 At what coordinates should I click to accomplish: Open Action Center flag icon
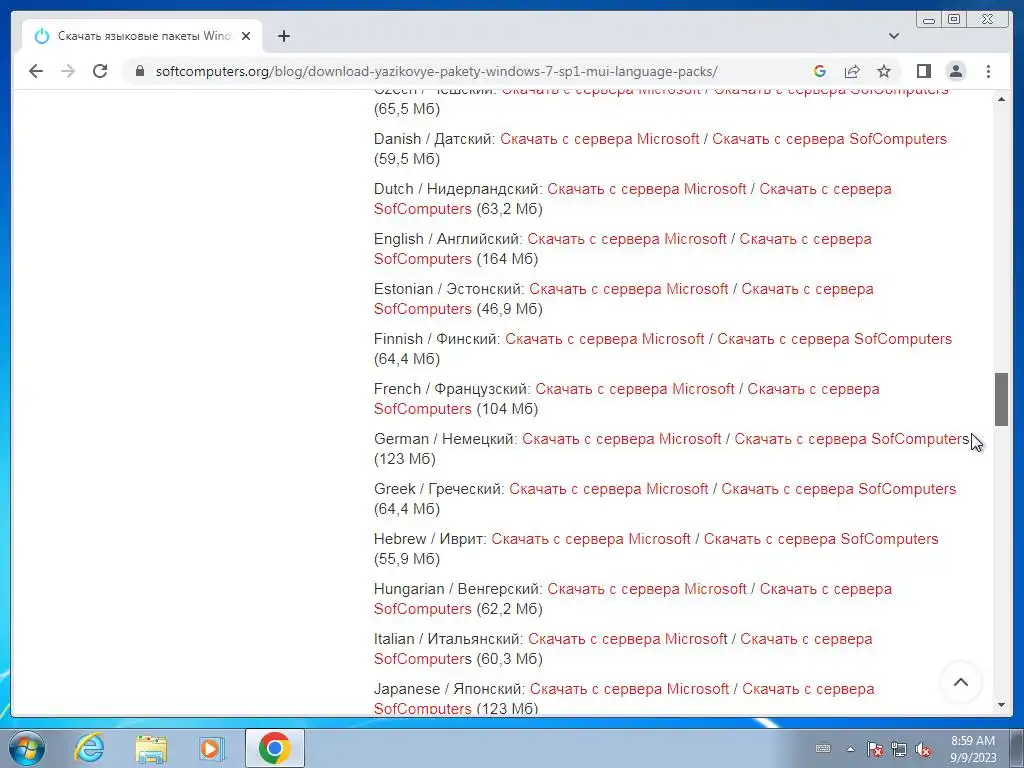(x=874, y=749)
